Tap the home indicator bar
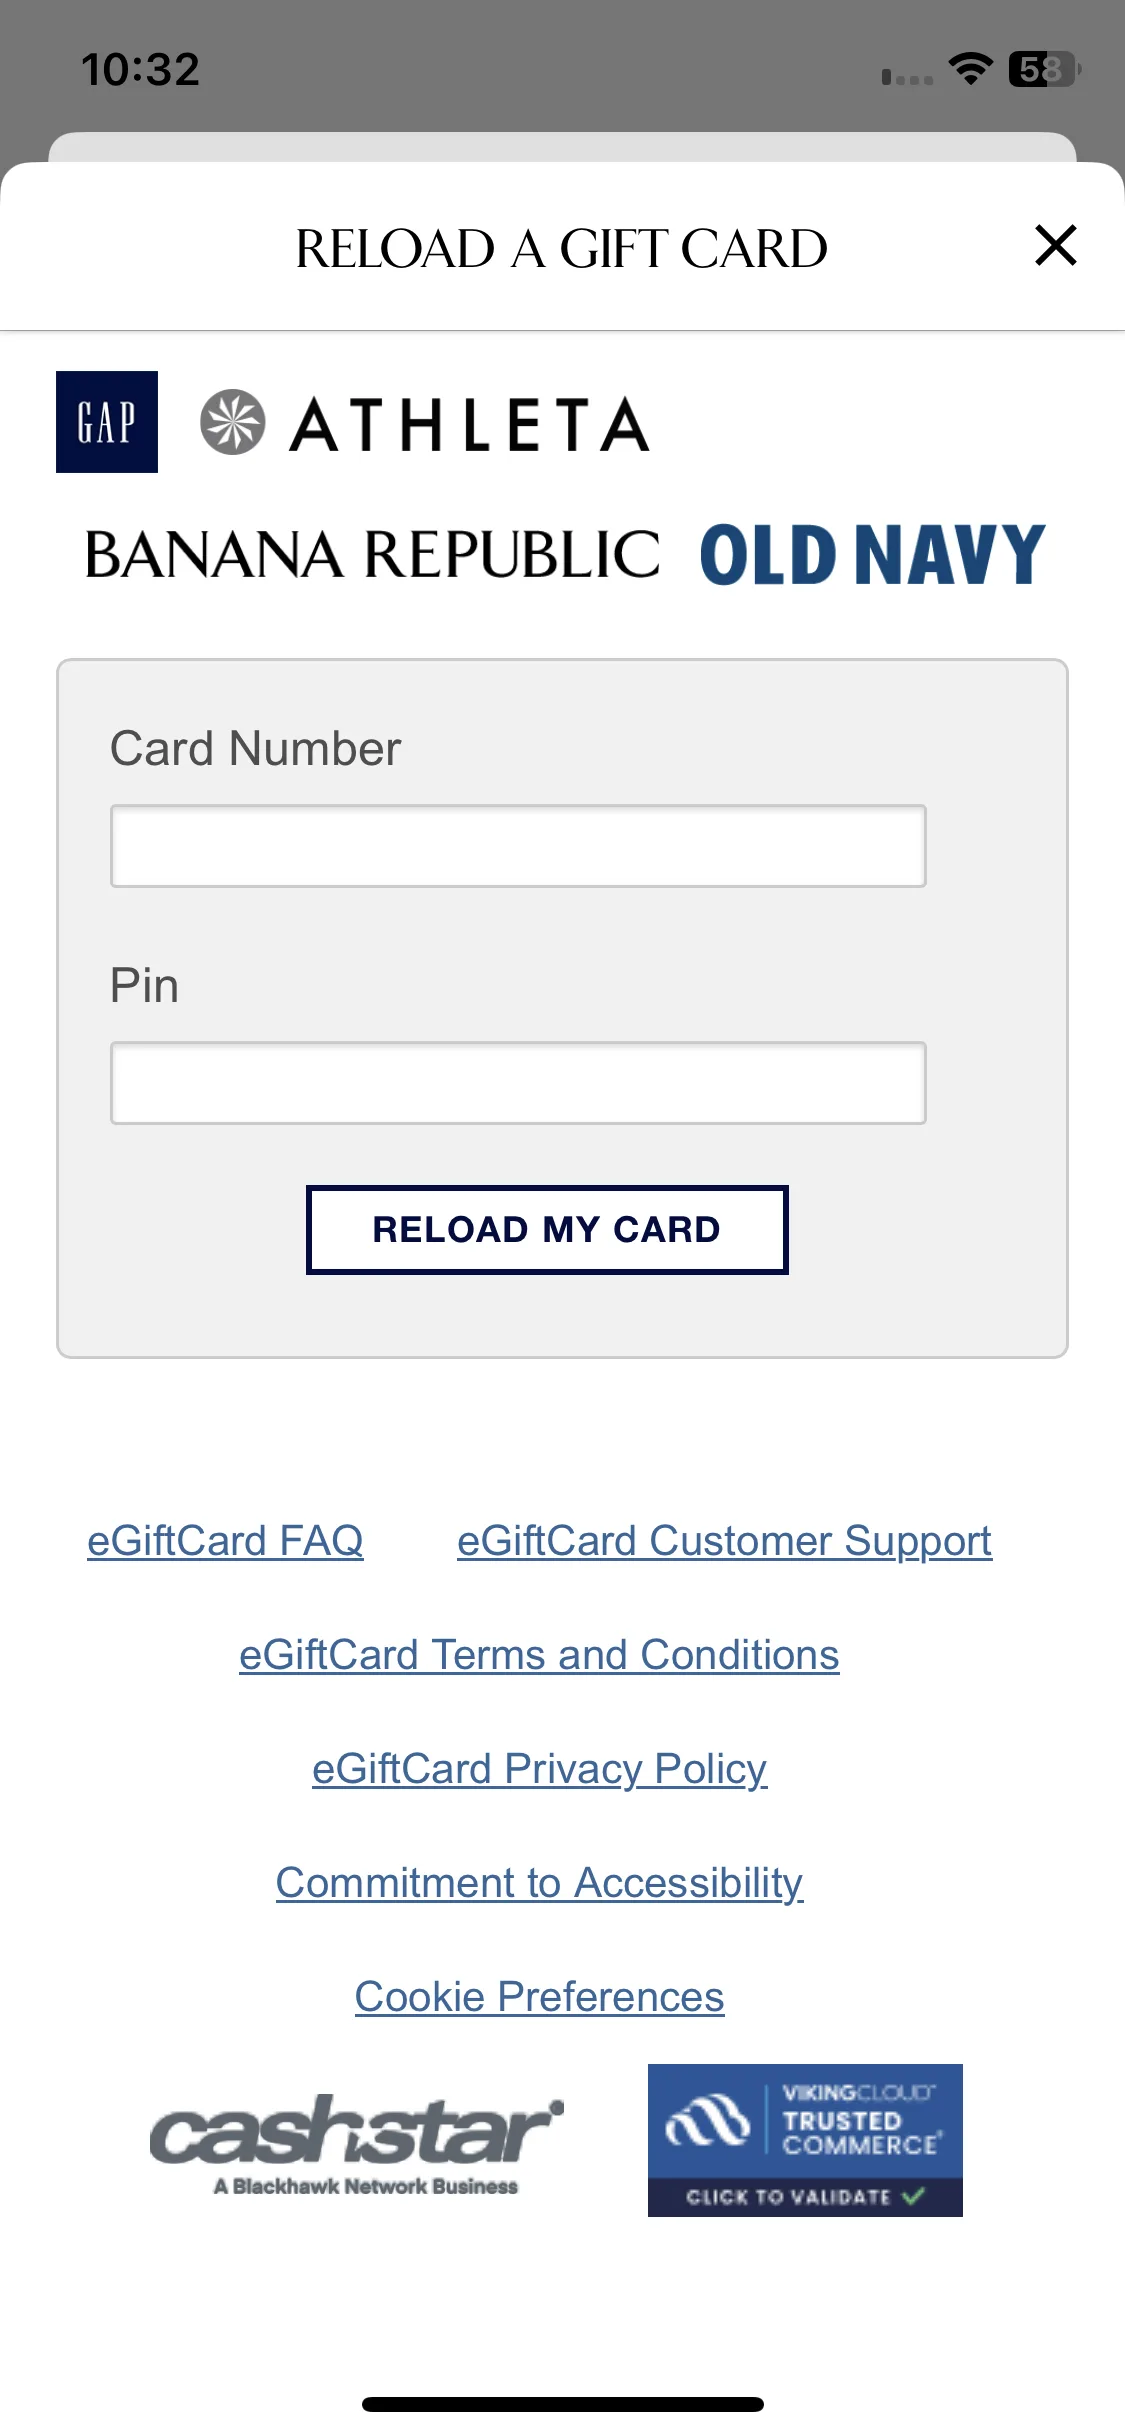Screen dimensions: 1125x2436 [x=563, y=2404]
